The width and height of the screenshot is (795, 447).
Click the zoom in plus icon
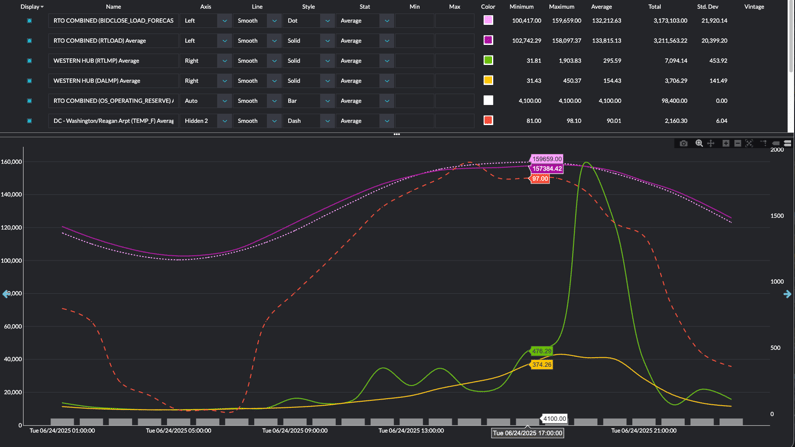coord(726,143)
